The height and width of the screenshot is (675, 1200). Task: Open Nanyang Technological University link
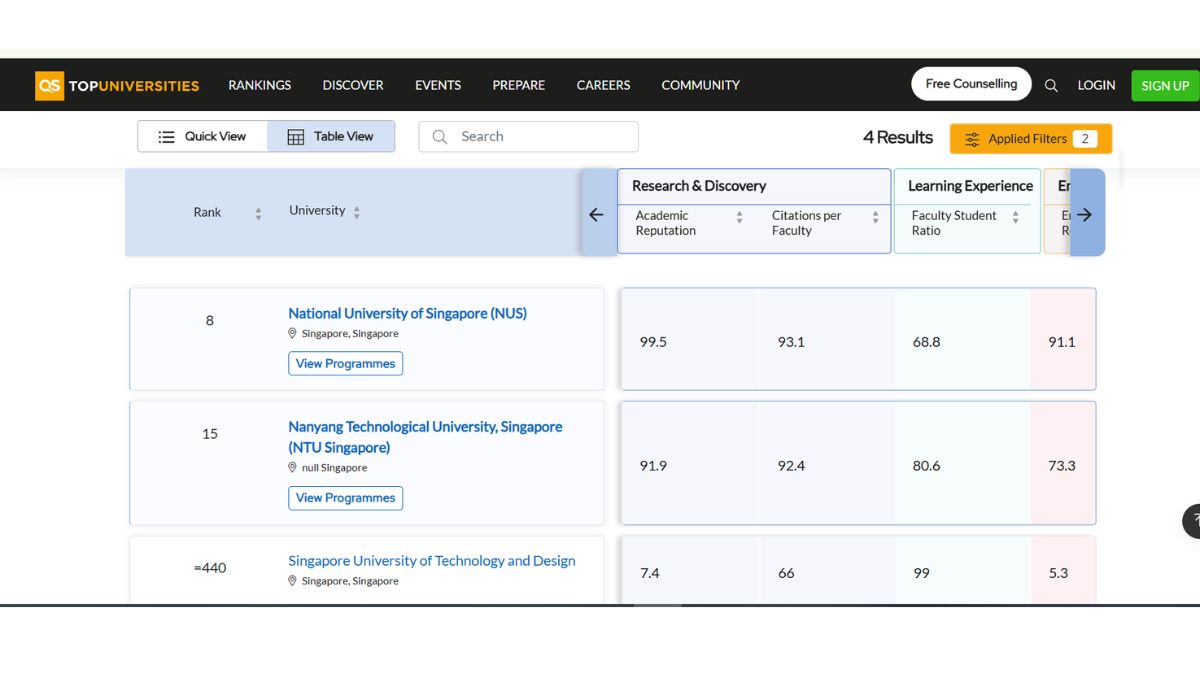[425, 437]
